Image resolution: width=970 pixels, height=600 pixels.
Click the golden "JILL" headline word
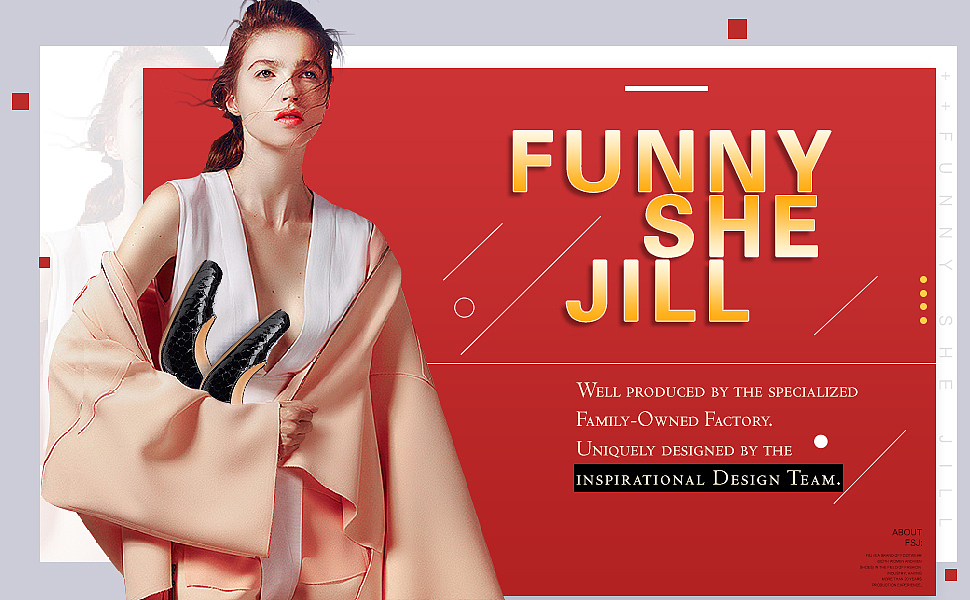[658, 291]
